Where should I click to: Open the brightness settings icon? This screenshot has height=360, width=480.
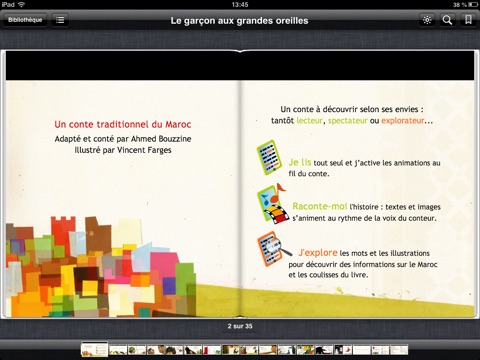pyautogui.click(x=427, y=20)
